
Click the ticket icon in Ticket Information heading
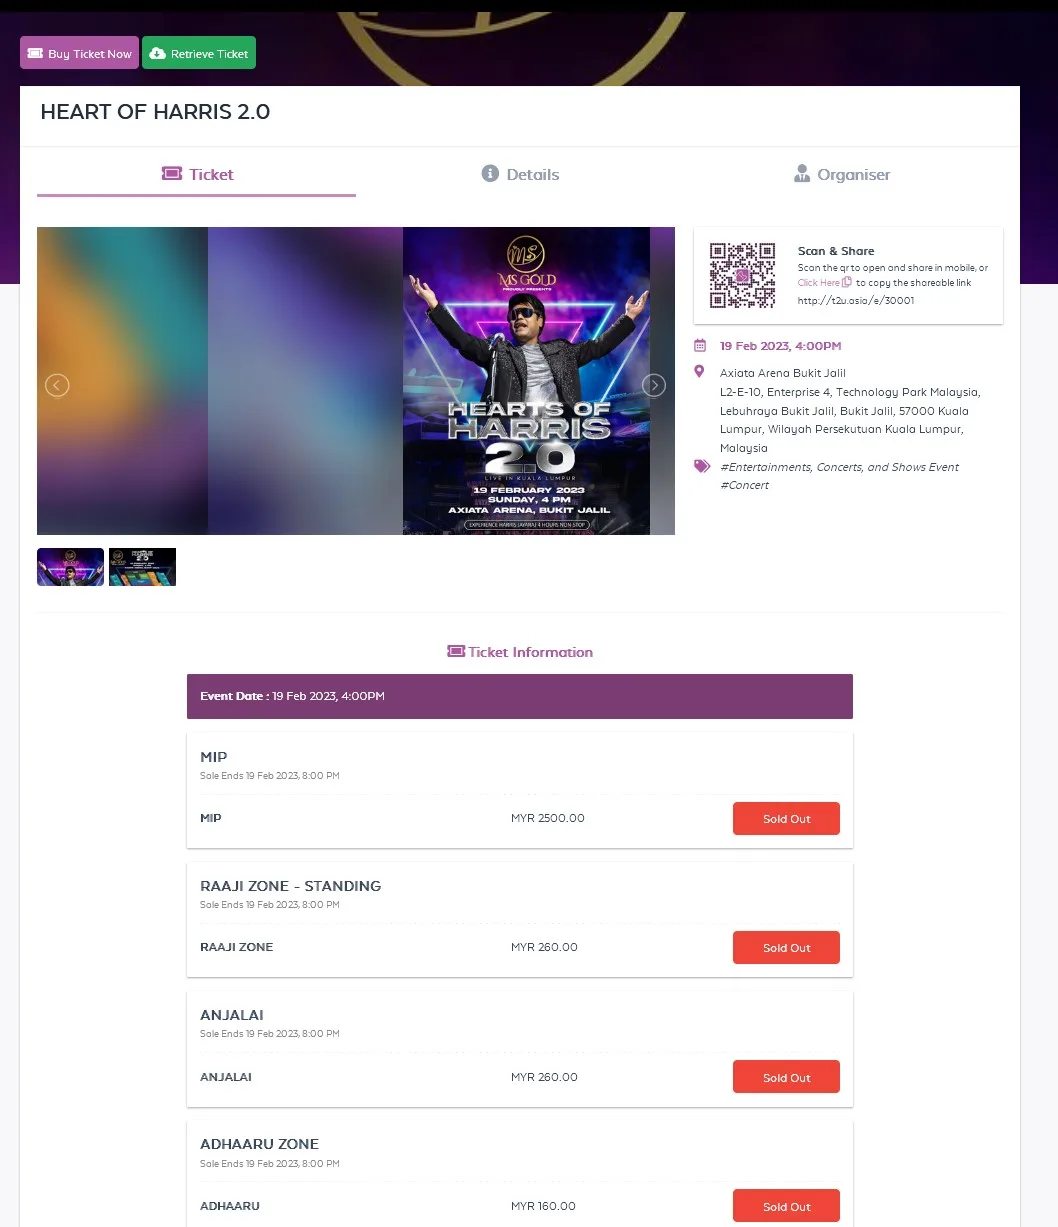point(456,652)
